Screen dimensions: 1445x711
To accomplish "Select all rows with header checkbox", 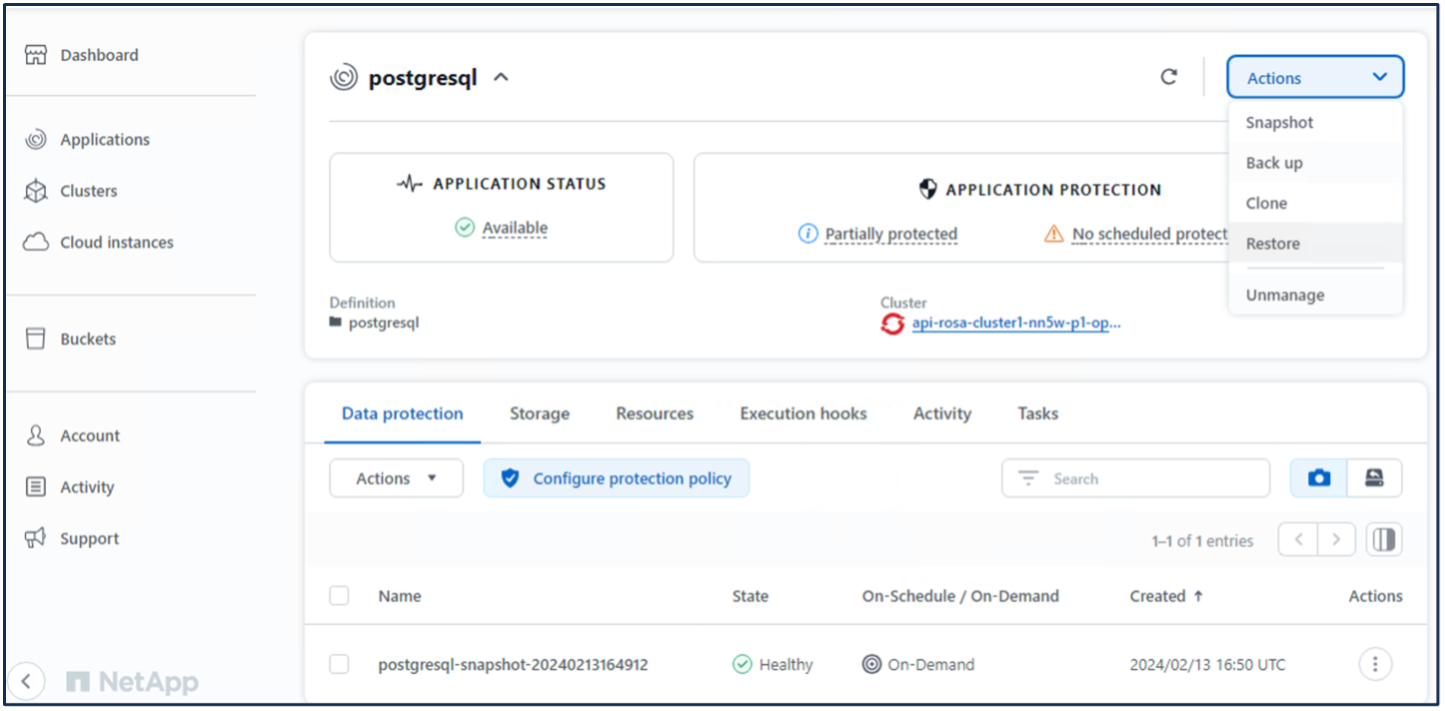I will [339, 596].
